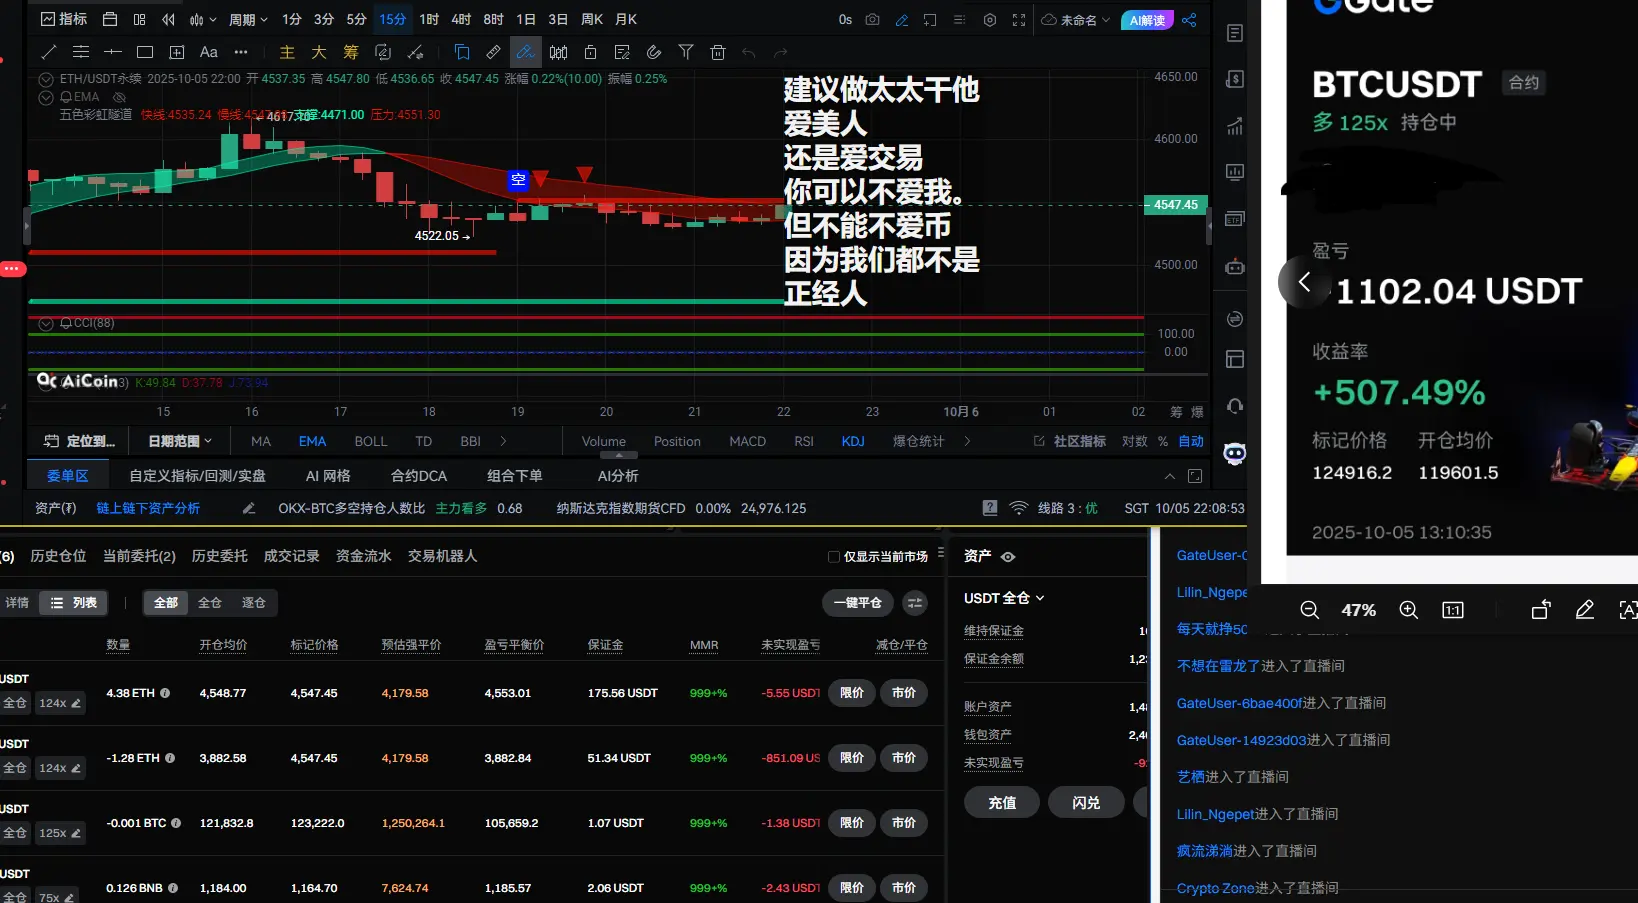Open the 日期范围 date range dropdown
Image resolution: width=1638 pixels, height=903 pixels.
[180, 441]
